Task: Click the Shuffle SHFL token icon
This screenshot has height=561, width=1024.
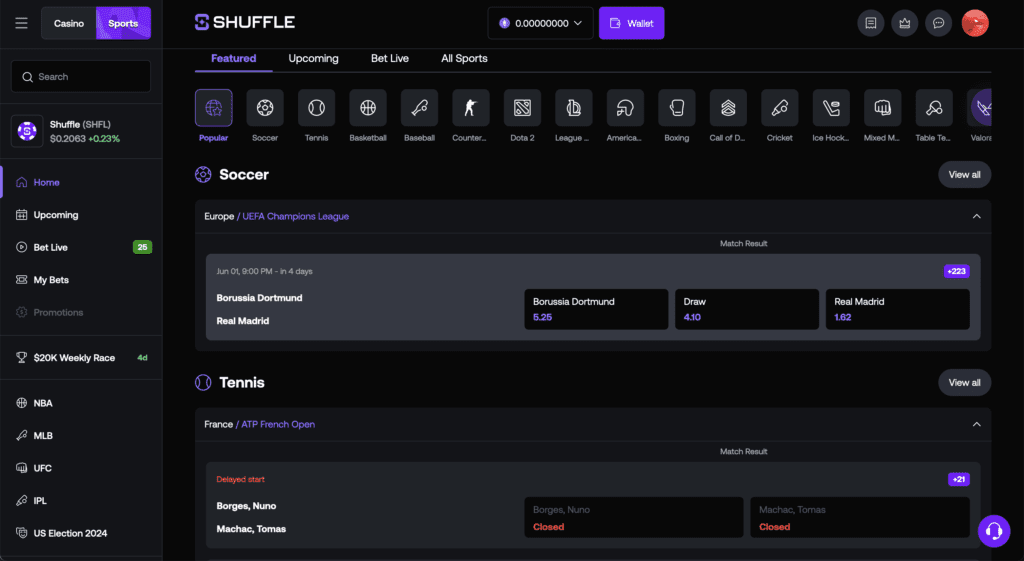Action: (x=27, y=131)
